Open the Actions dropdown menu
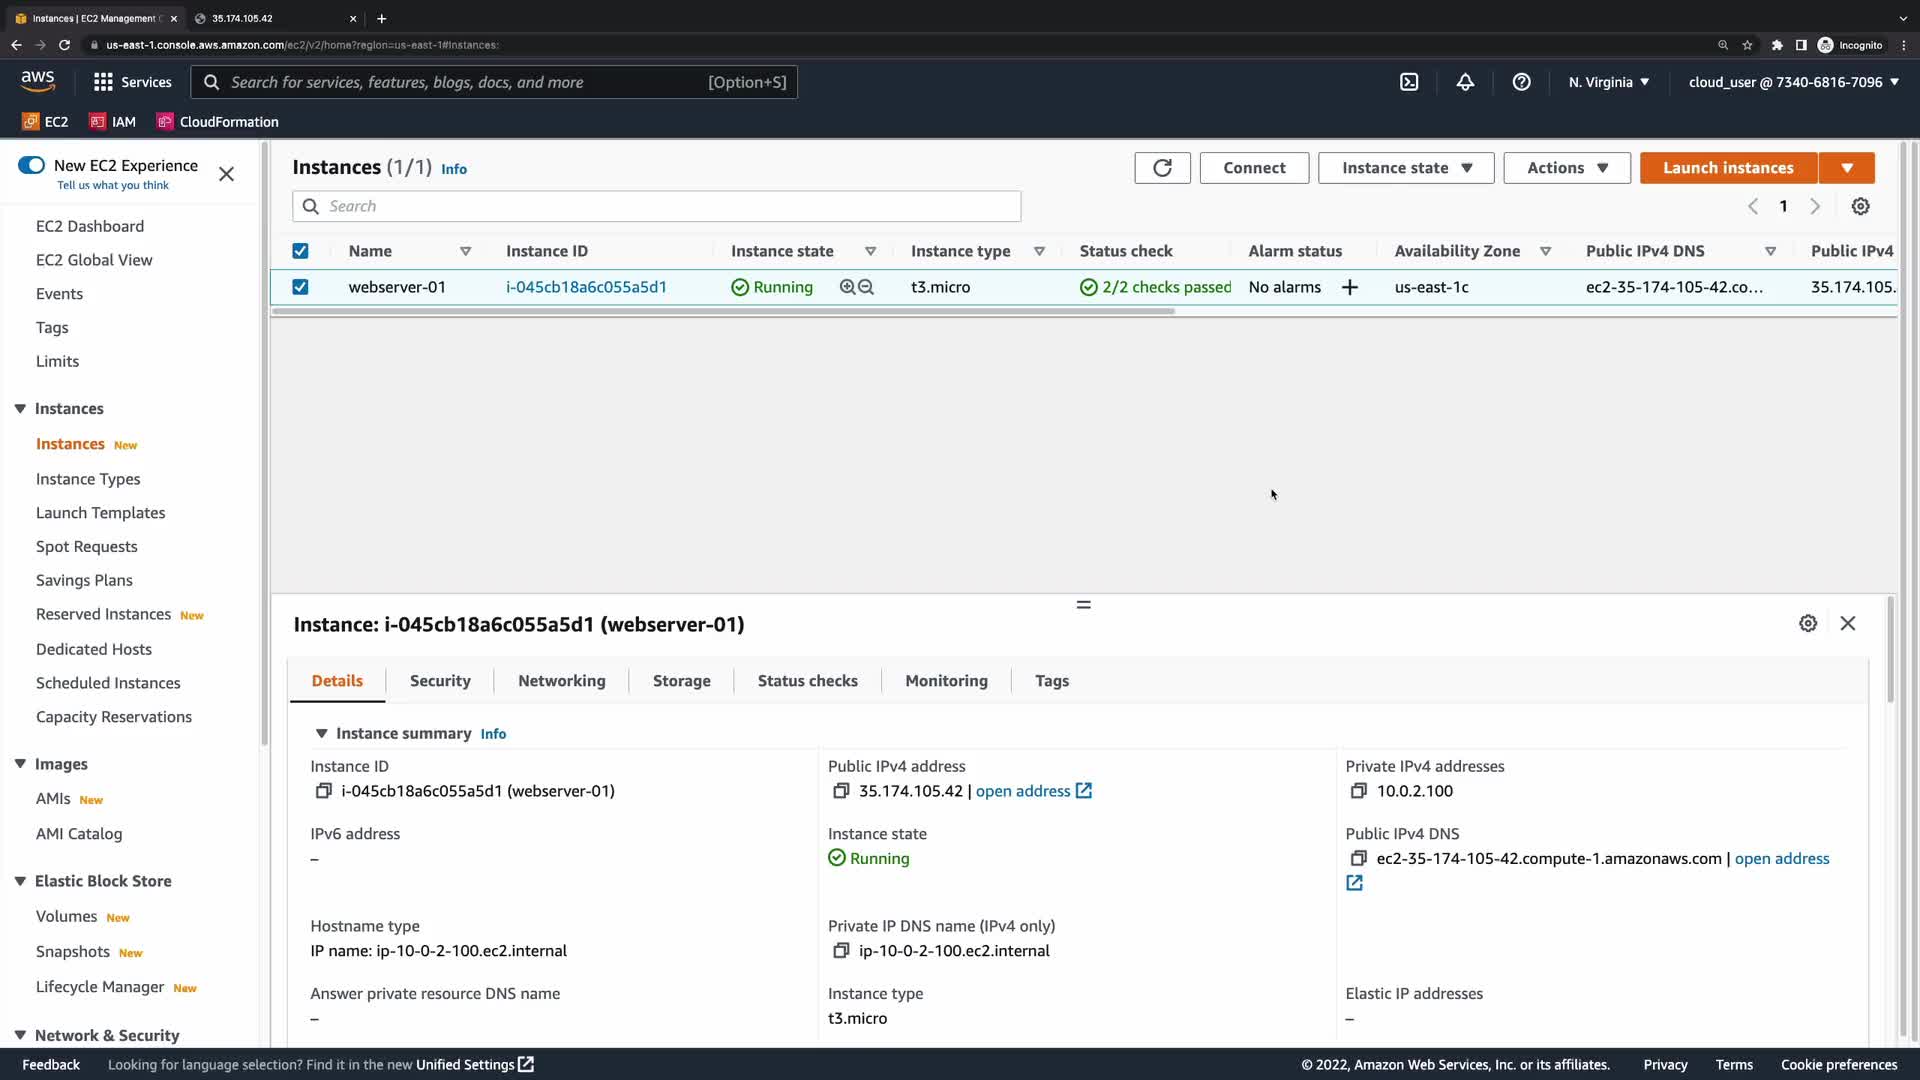The height and width of the screenshot is (1080, 1920). click(1567, 168)
